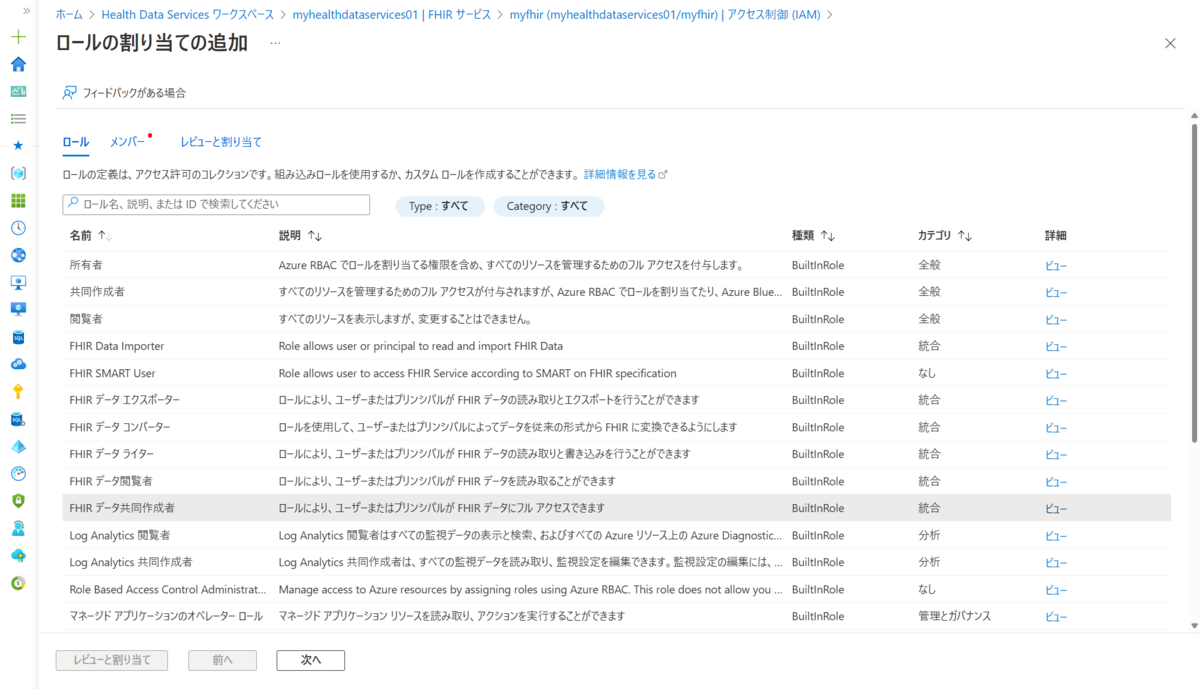Click the green plus Create a resource icon
The height and width of the screenshot is (689, 1200).
[x=18, y=37]
